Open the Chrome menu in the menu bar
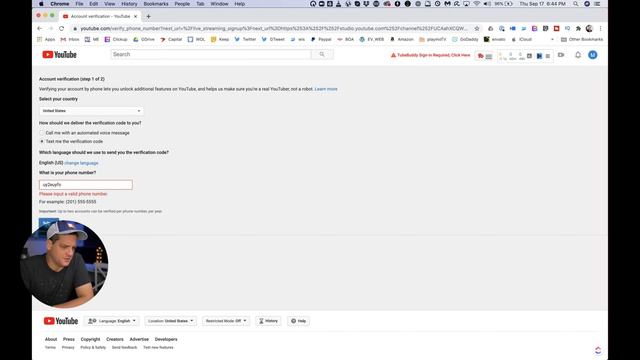 (x=60, y=4)
